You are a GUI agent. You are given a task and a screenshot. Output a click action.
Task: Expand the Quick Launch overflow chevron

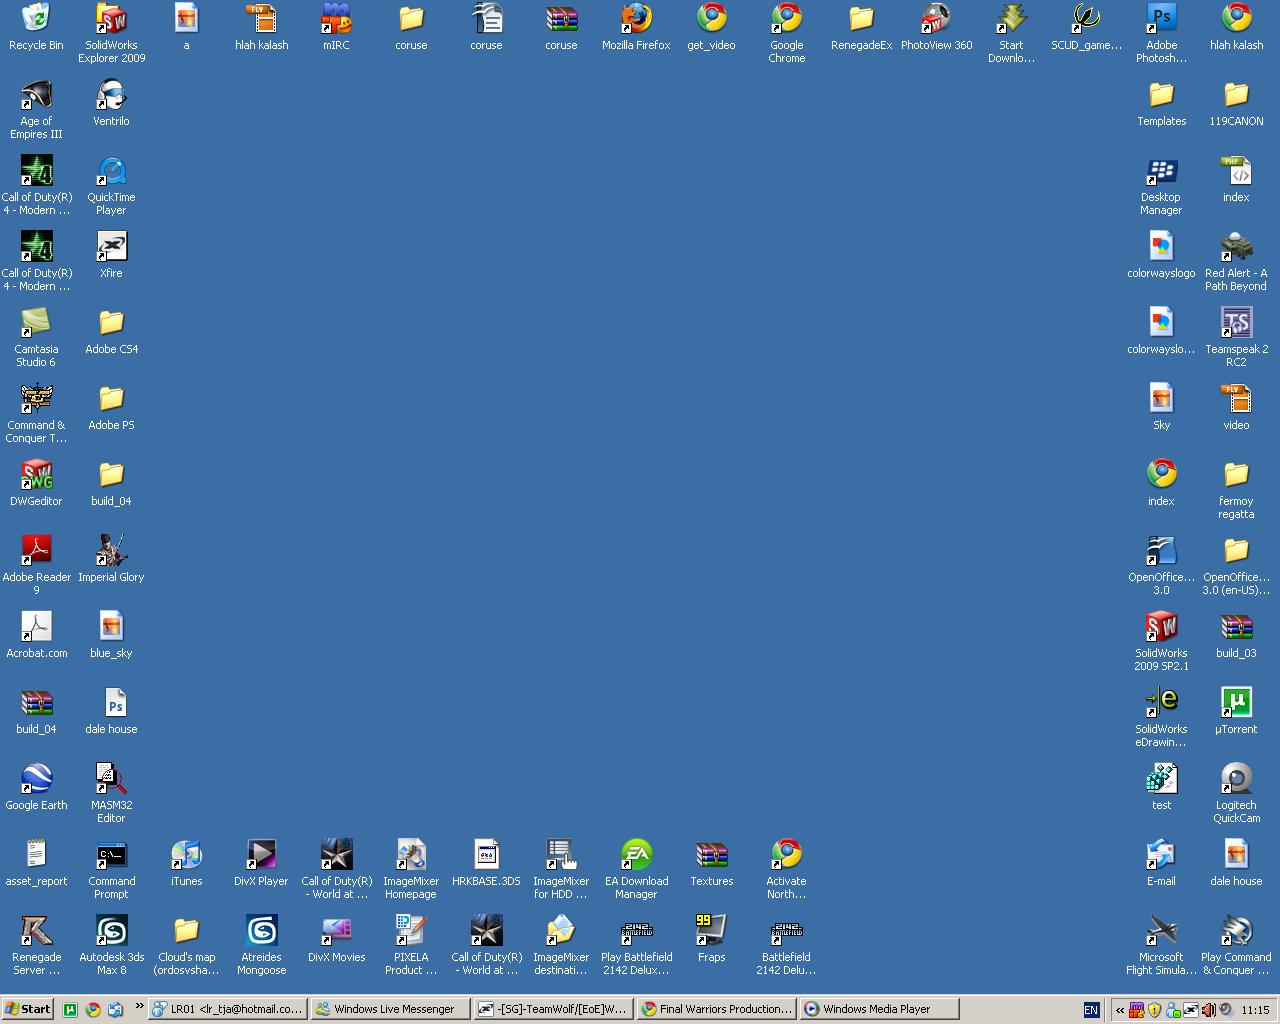pyautogui.click(x=139, y=1007)
